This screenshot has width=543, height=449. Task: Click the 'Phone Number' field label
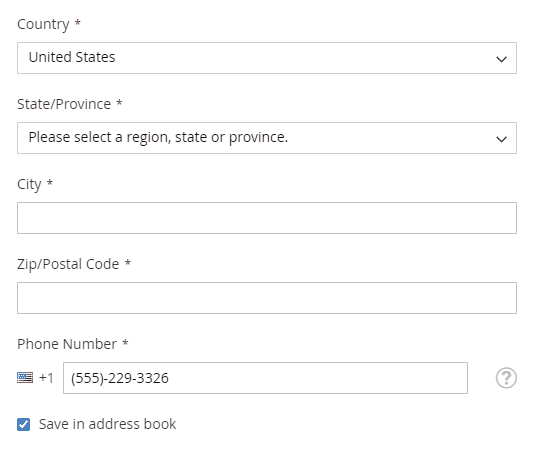pos(67,344)
